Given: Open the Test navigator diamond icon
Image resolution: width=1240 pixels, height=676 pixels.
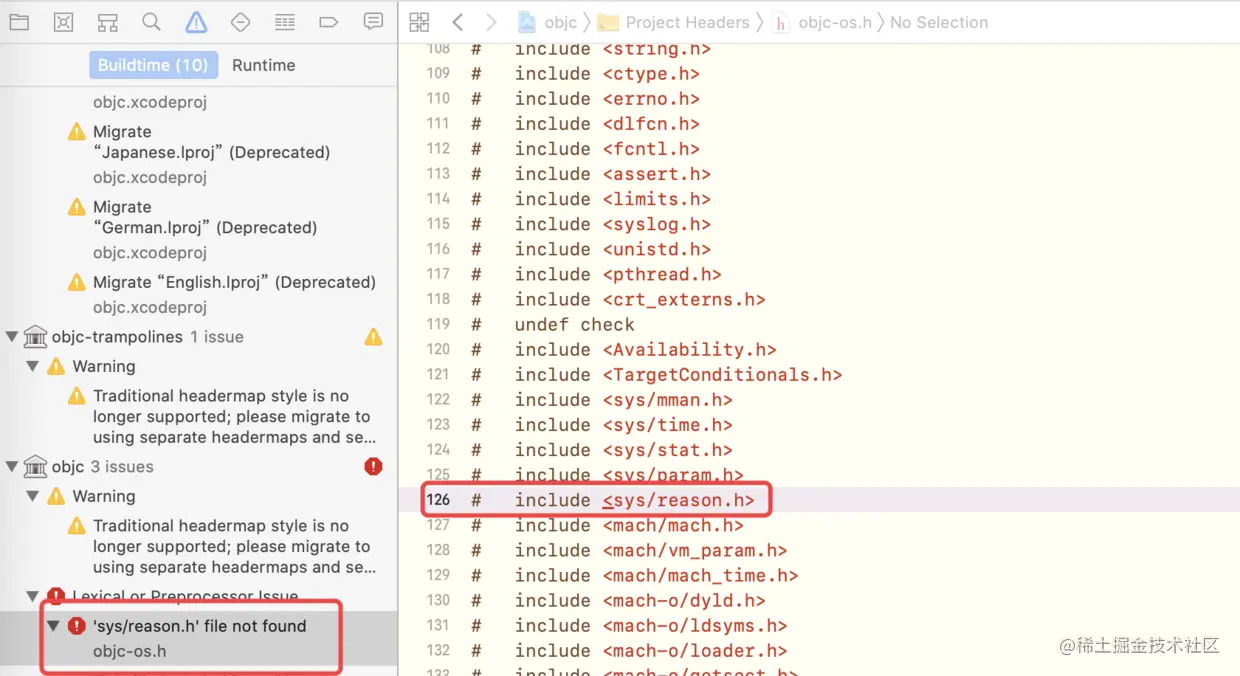Looking at the screenshot, I should pos(240,22).
